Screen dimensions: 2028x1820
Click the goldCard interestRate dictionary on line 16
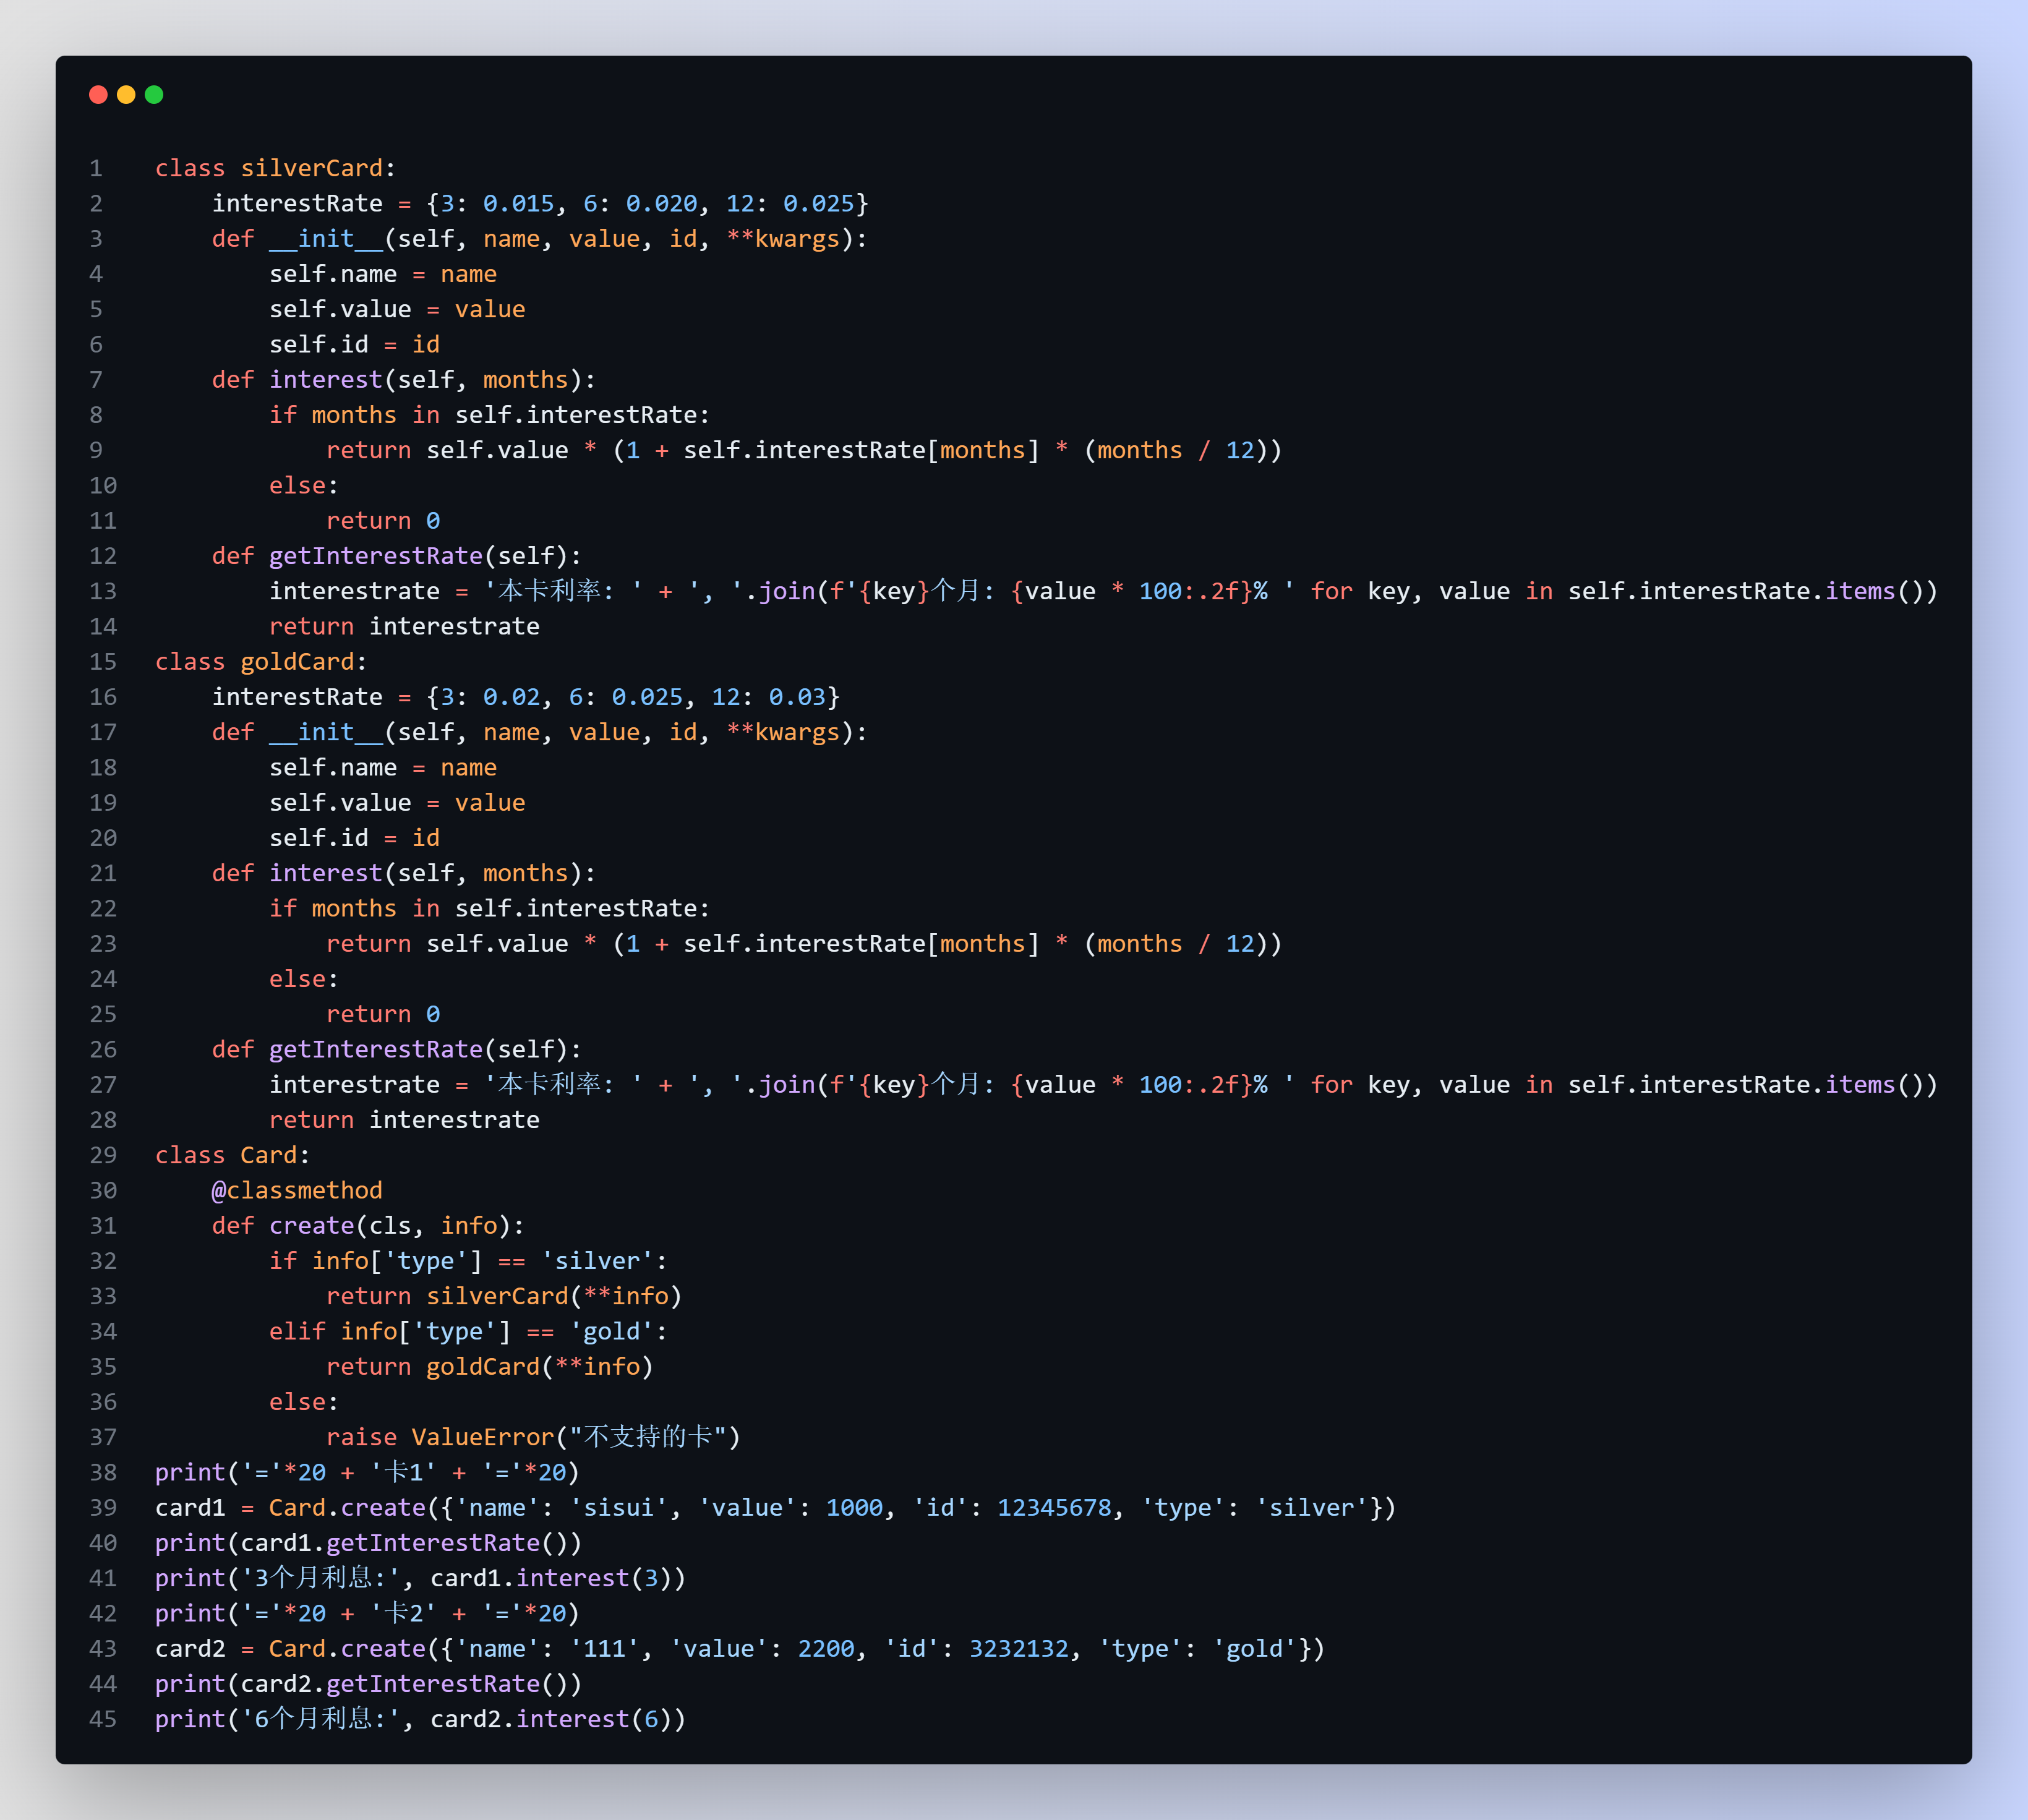[x=526, y=697]
